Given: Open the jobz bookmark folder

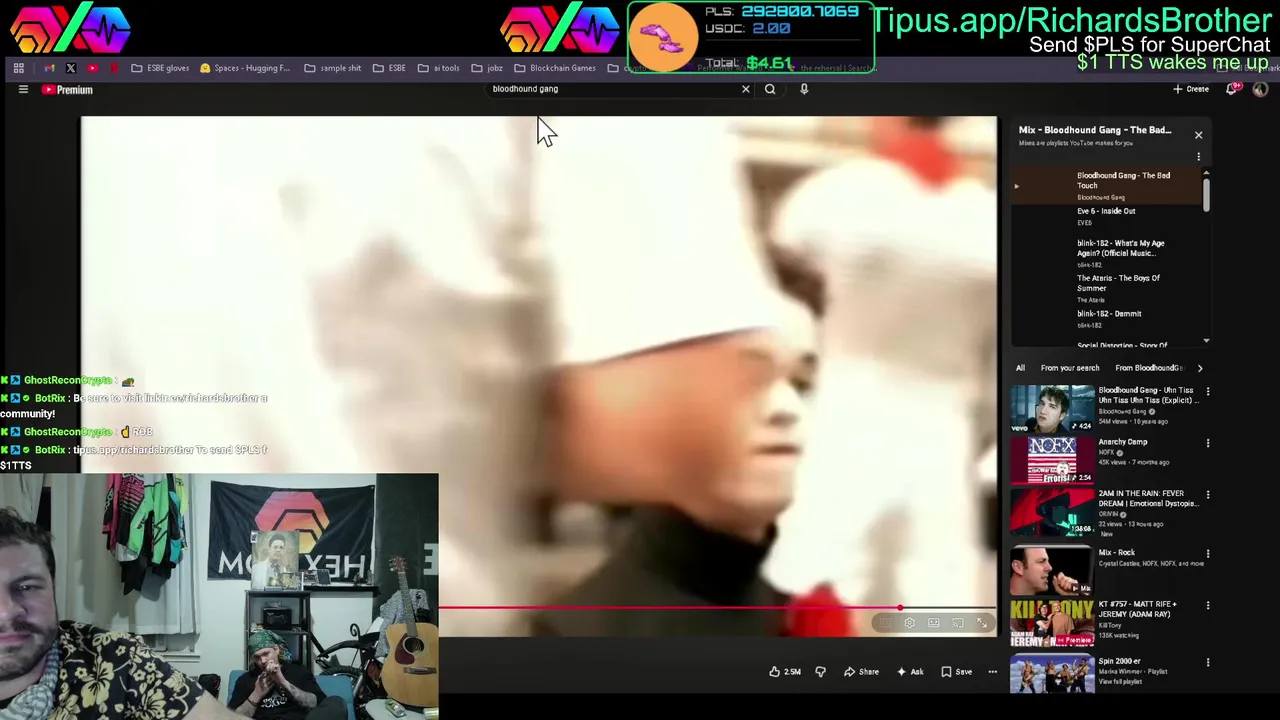Looking at the screenshot, I should coord(487,68).
